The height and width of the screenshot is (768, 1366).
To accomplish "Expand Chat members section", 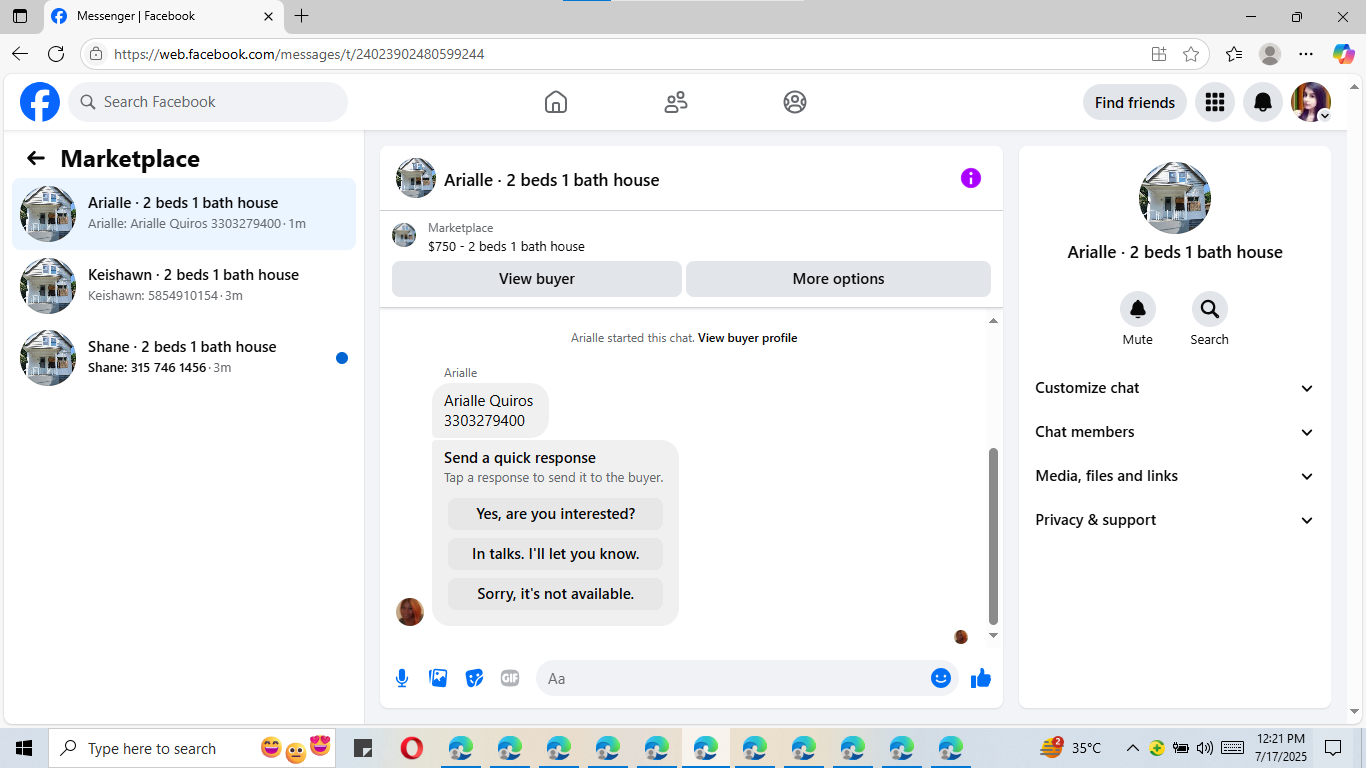I will click(x=1175, y=432).
